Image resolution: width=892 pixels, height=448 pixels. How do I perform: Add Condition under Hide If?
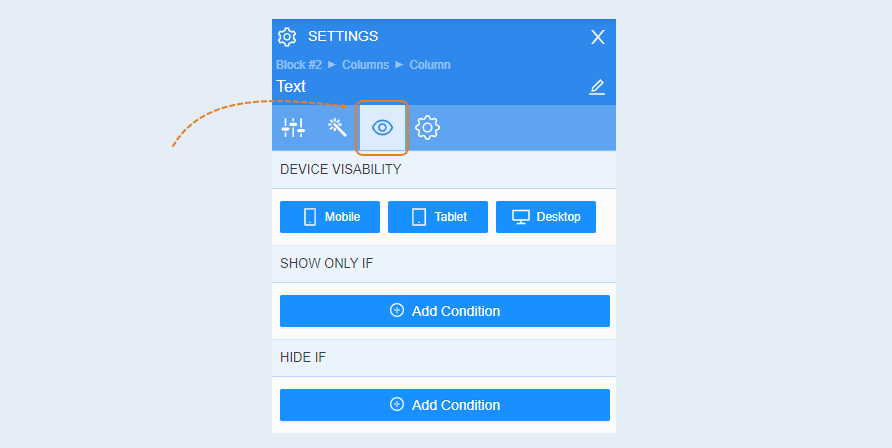[x=445, y=405]
